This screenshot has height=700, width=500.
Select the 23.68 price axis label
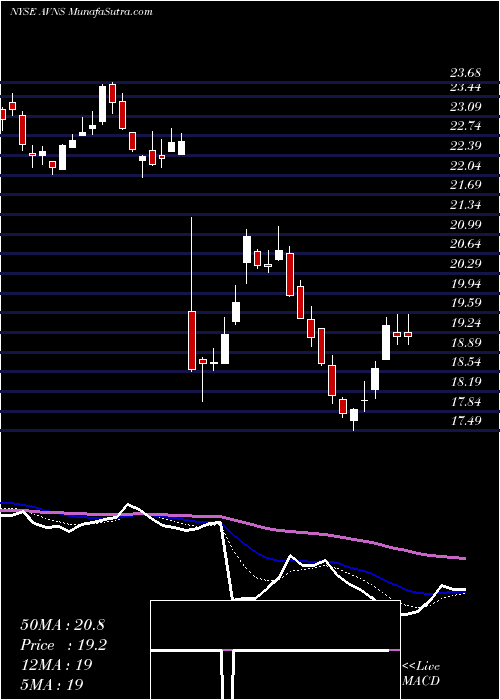point(466,73)
